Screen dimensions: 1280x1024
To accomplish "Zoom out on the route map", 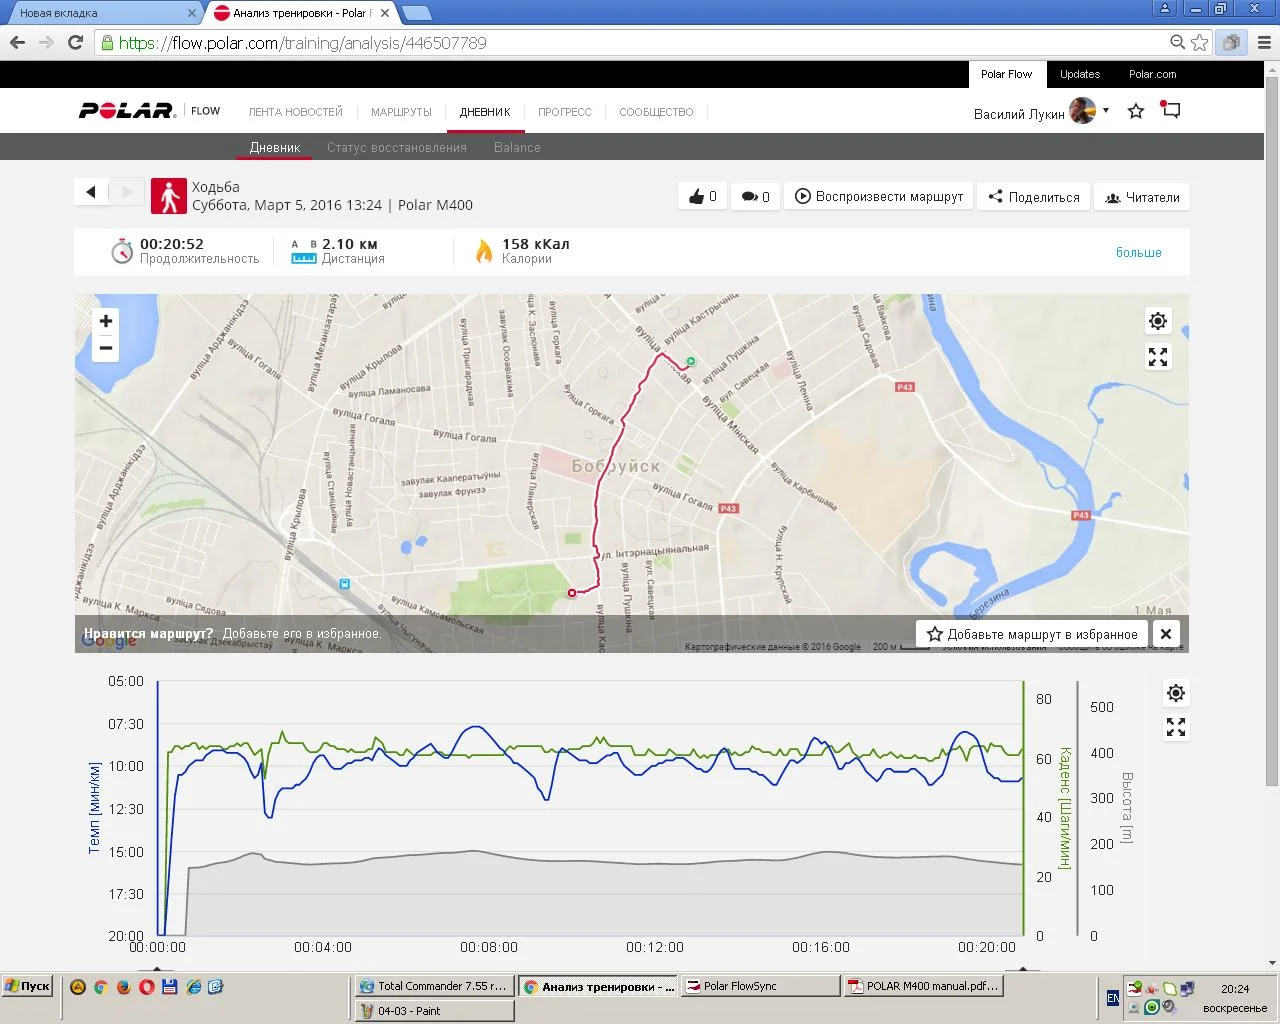I will pyautogui.click(x=106, y=348).
